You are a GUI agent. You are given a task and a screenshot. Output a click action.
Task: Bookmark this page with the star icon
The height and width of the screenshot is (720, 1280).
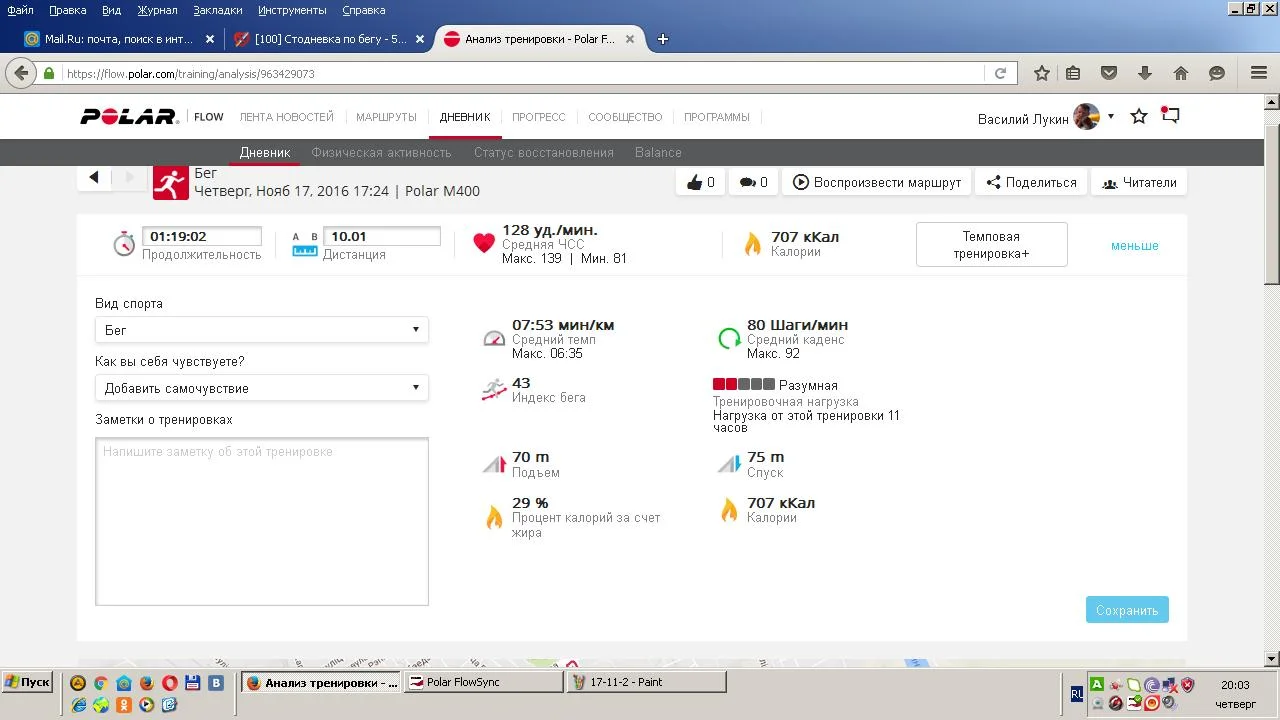[1042, 73]
